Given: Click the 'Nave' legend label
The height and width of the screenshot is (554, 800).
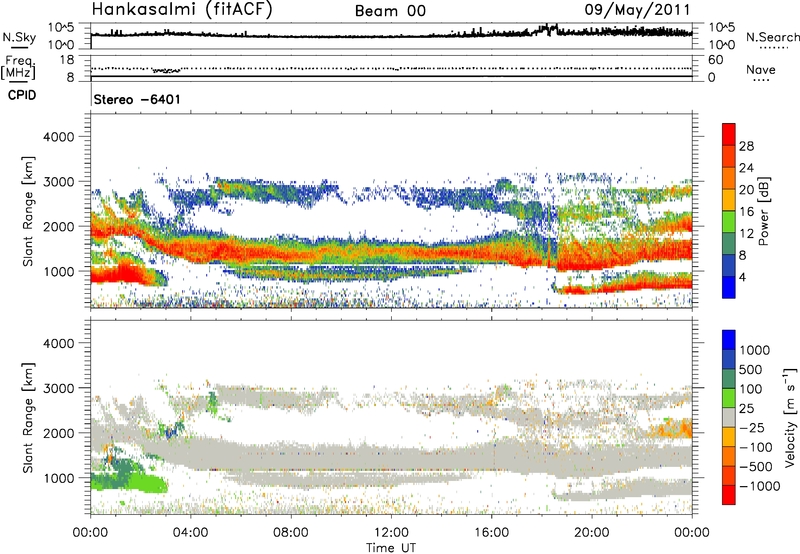Looking at the screenshot, I should pos(761,69).
